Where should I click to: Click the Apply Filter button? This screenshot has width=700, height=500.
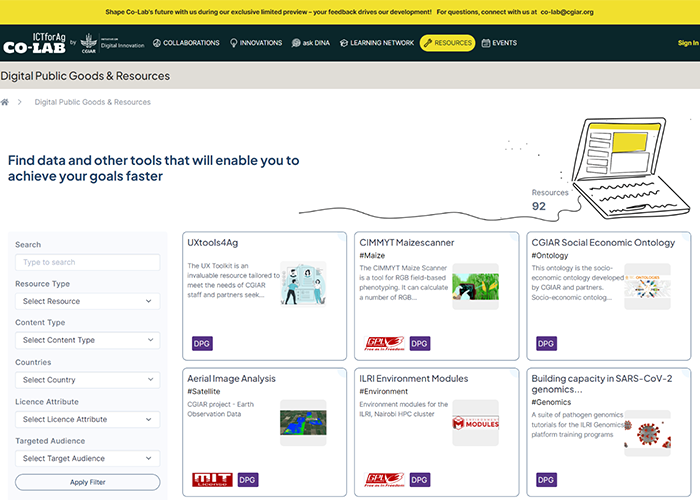tap(88, 482)
